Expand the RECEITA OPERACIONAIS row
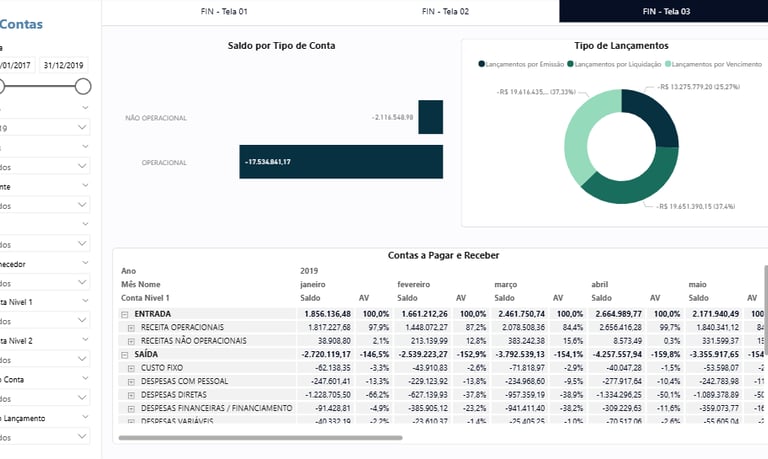The width and height of the screenshot is (768, 459). pyautogui.click(x=132, y=327)
